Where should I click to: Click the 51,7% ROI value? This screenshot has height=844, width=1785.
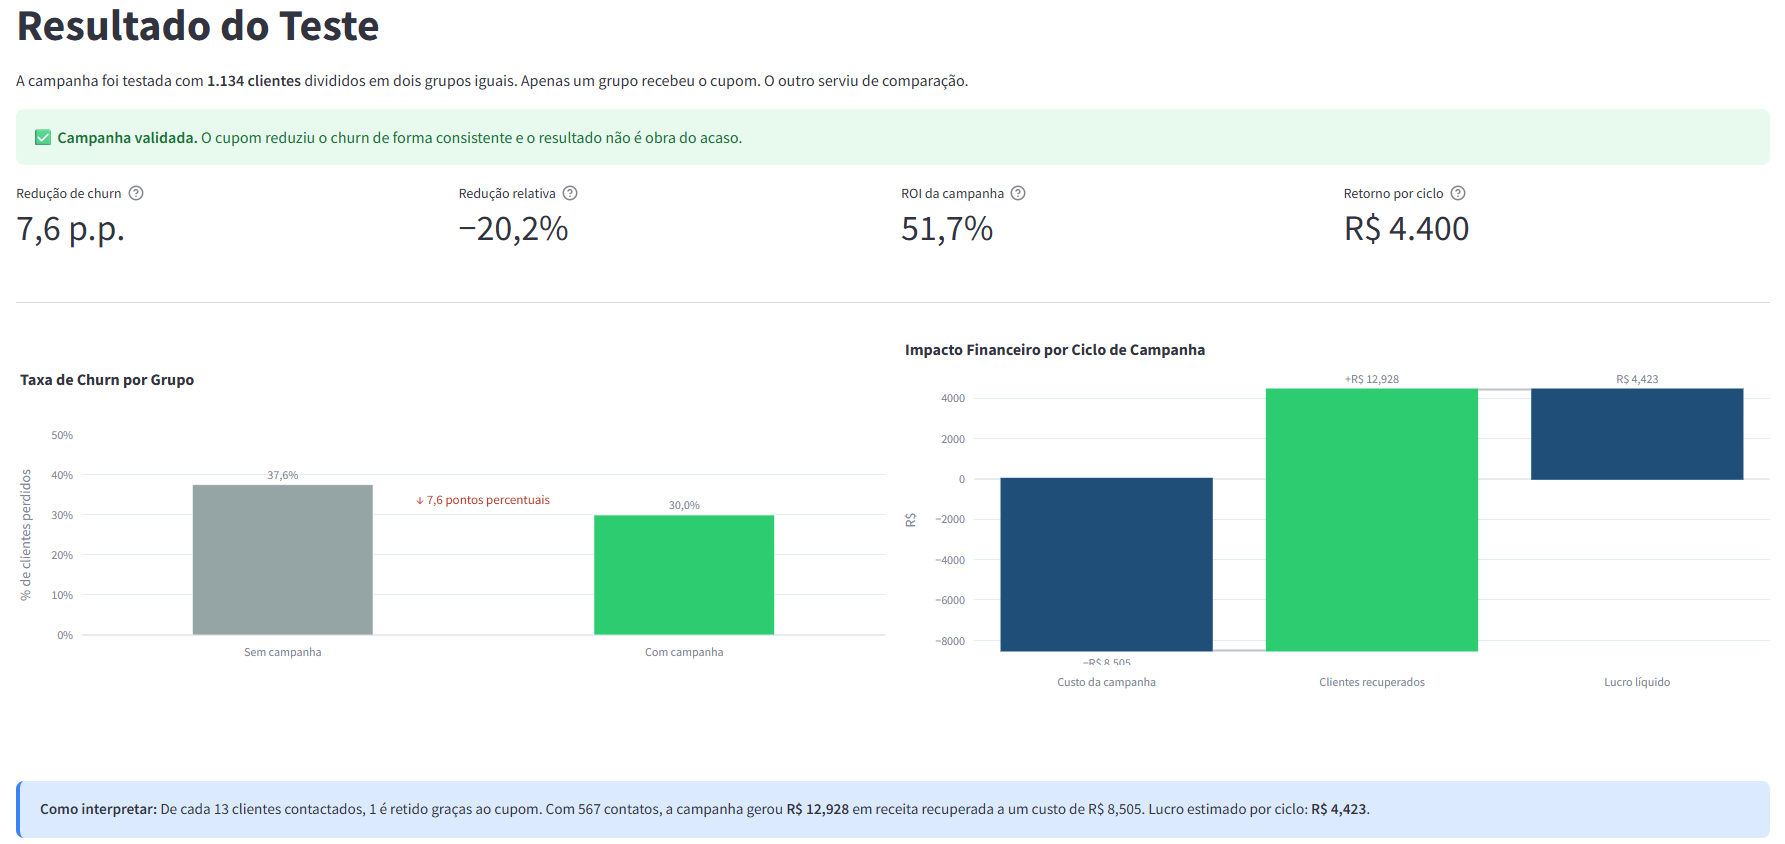(x=947, y=229)
